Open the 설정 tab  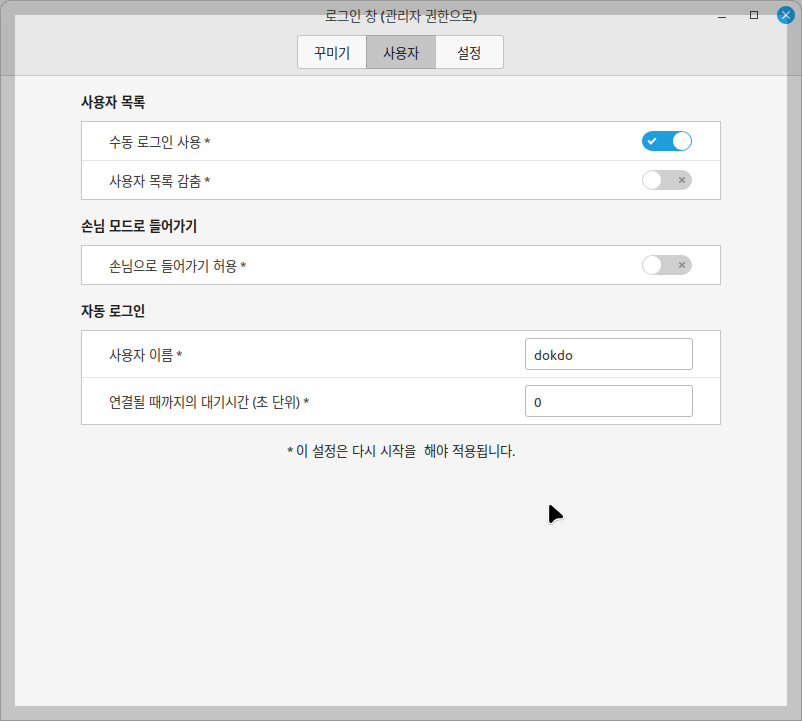pyautogui.click(x=469, y=52)
